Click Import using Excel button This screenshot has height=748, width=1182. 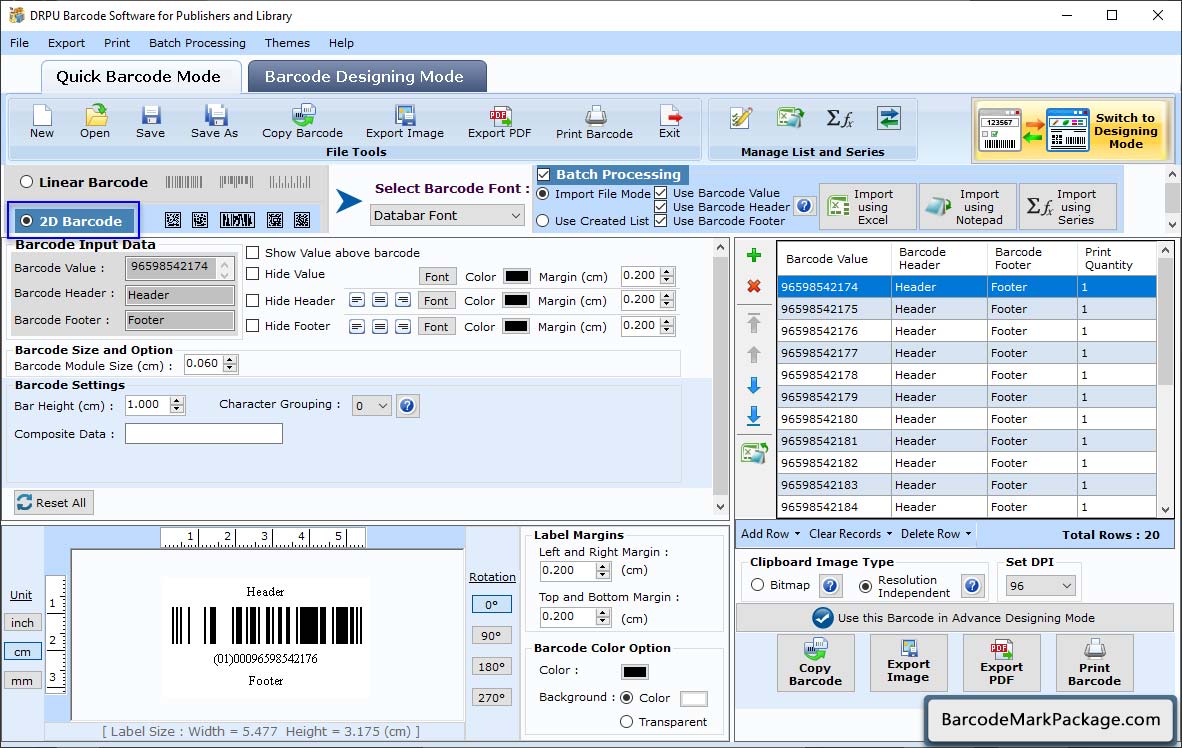click(x=868, y=207)
